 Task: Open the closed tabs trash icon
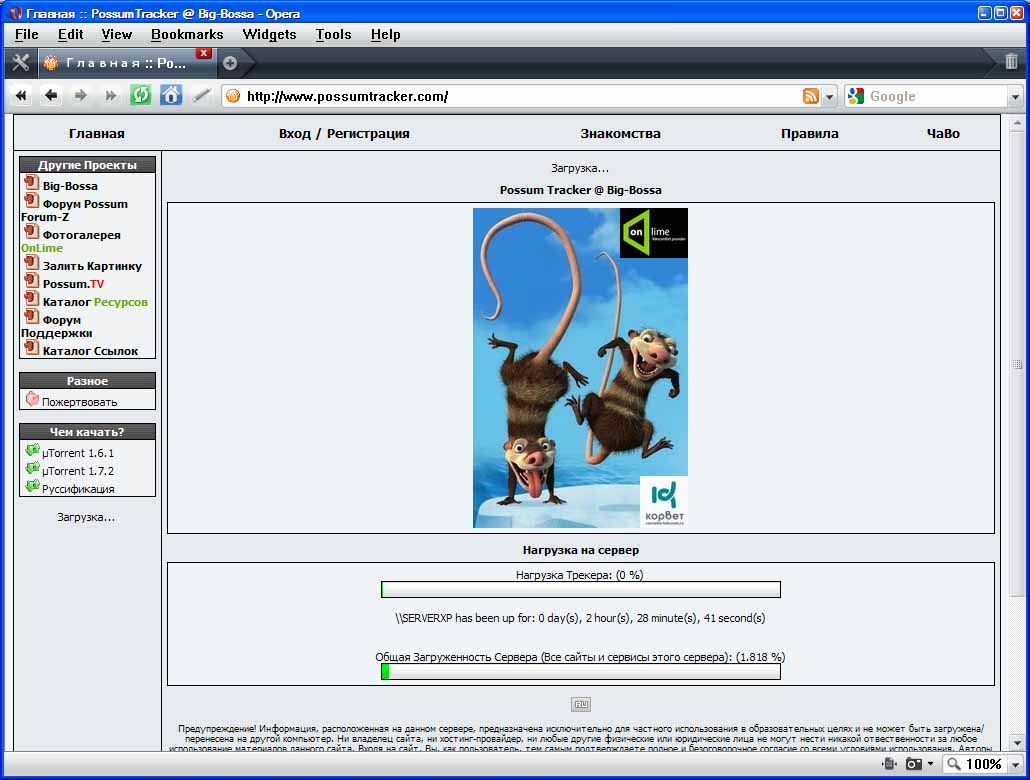click(x=1011, y=62)
